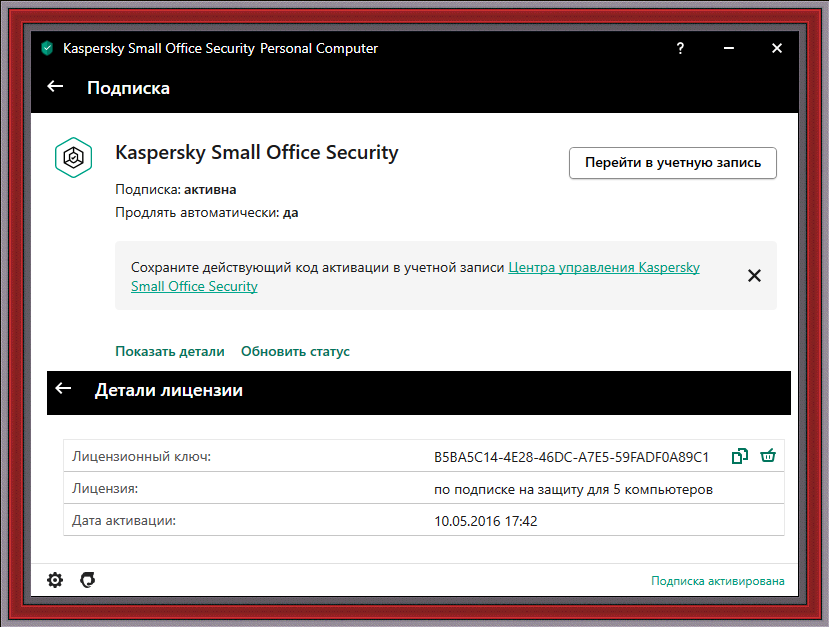Go back using the Подписка arrow

click(x=56, y=86)
